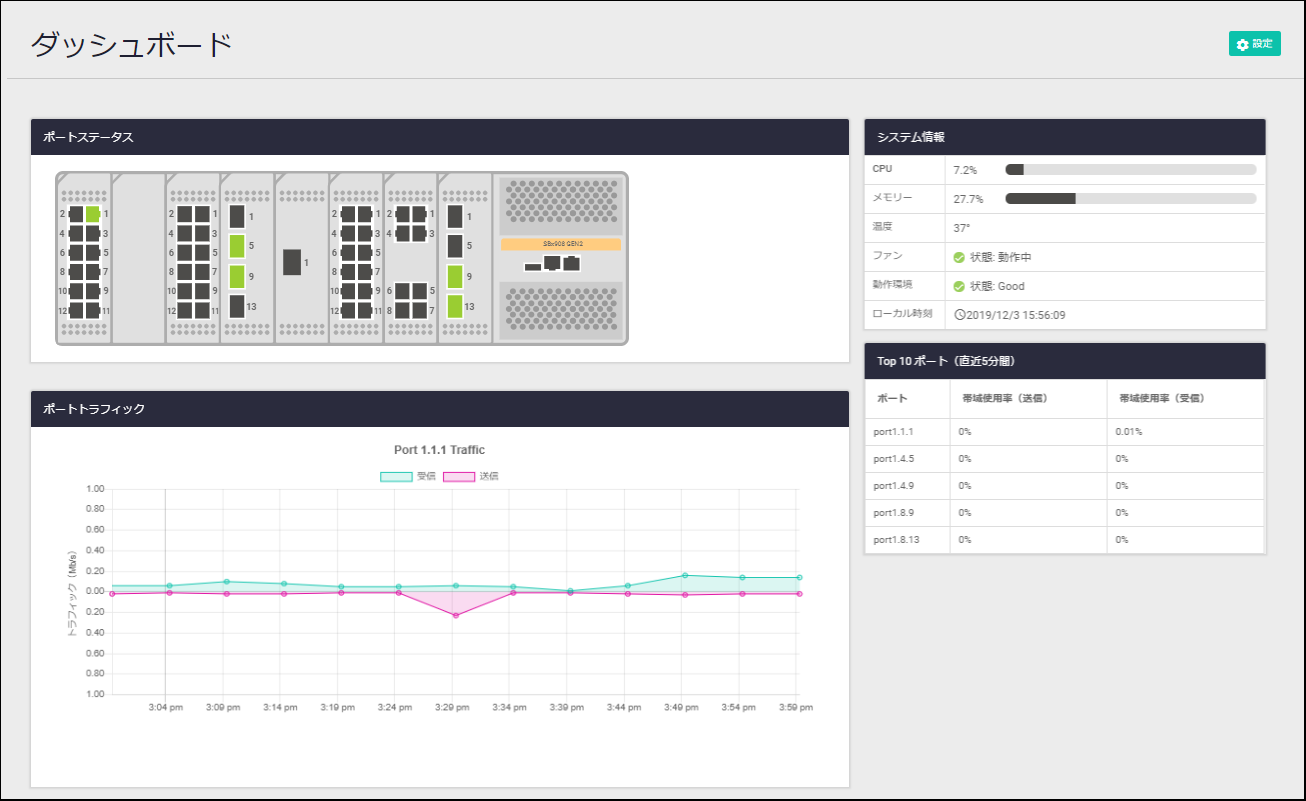
Task: Select port1.8.13 row in Top 10 table
Action: pos(1064,540)
